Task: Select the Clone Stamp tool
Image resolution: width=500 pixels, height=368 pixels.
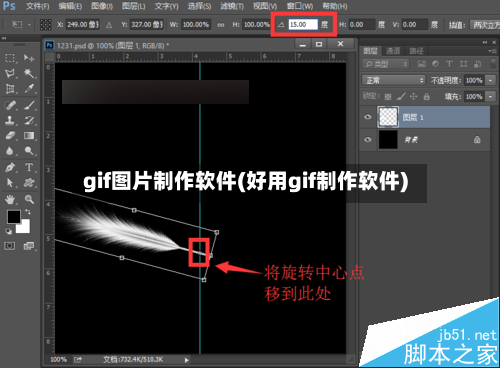Action: point(10,120)
